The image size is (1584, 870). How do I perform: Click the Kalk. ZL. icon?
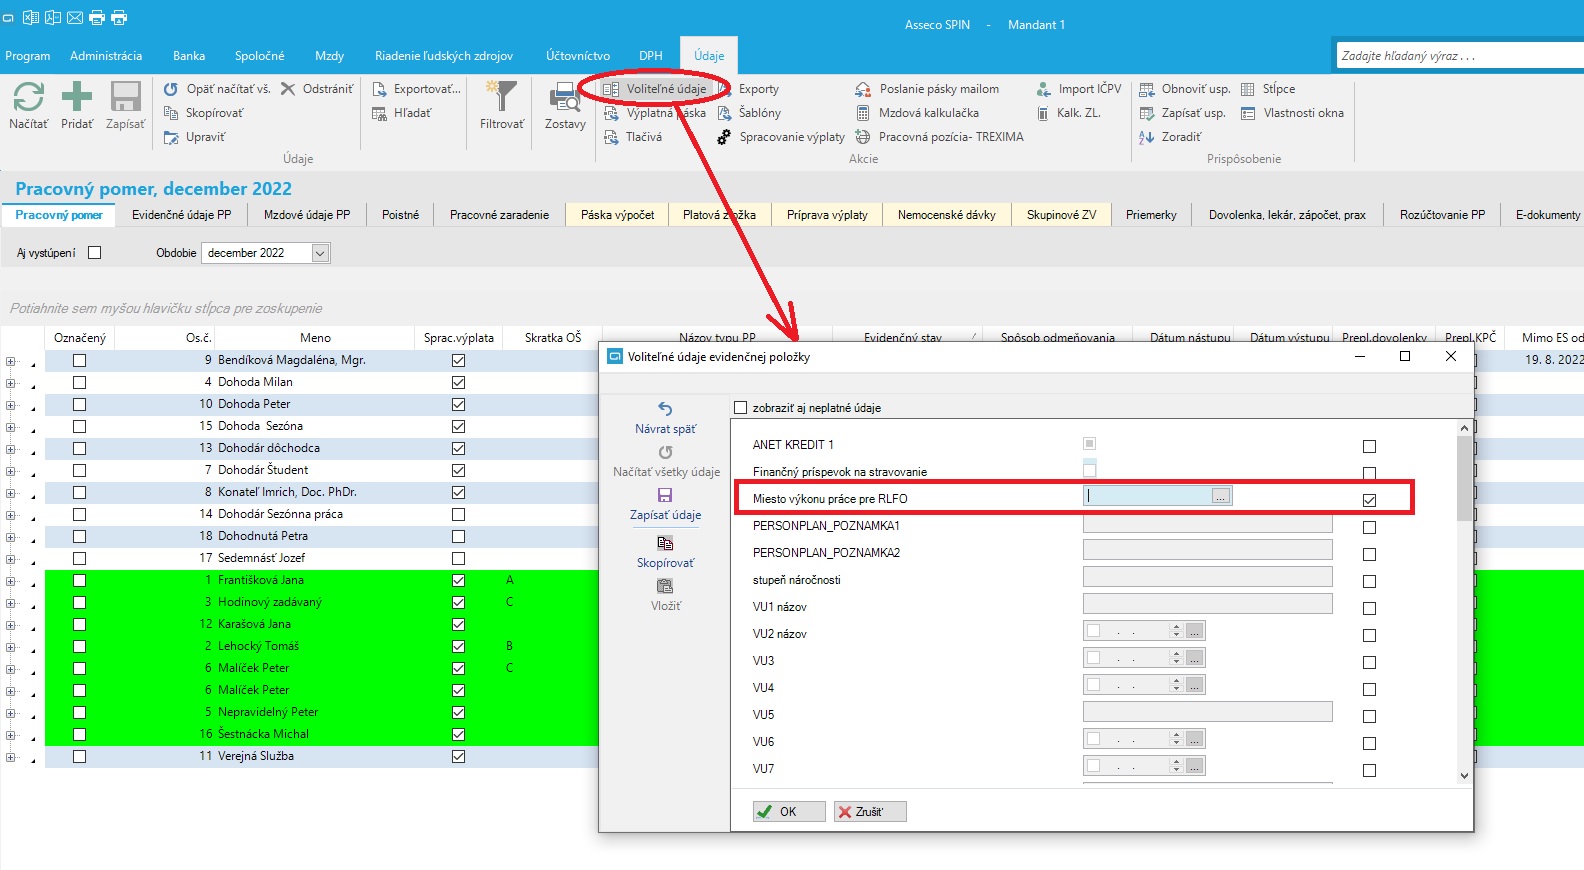(x=1043, y=113)
